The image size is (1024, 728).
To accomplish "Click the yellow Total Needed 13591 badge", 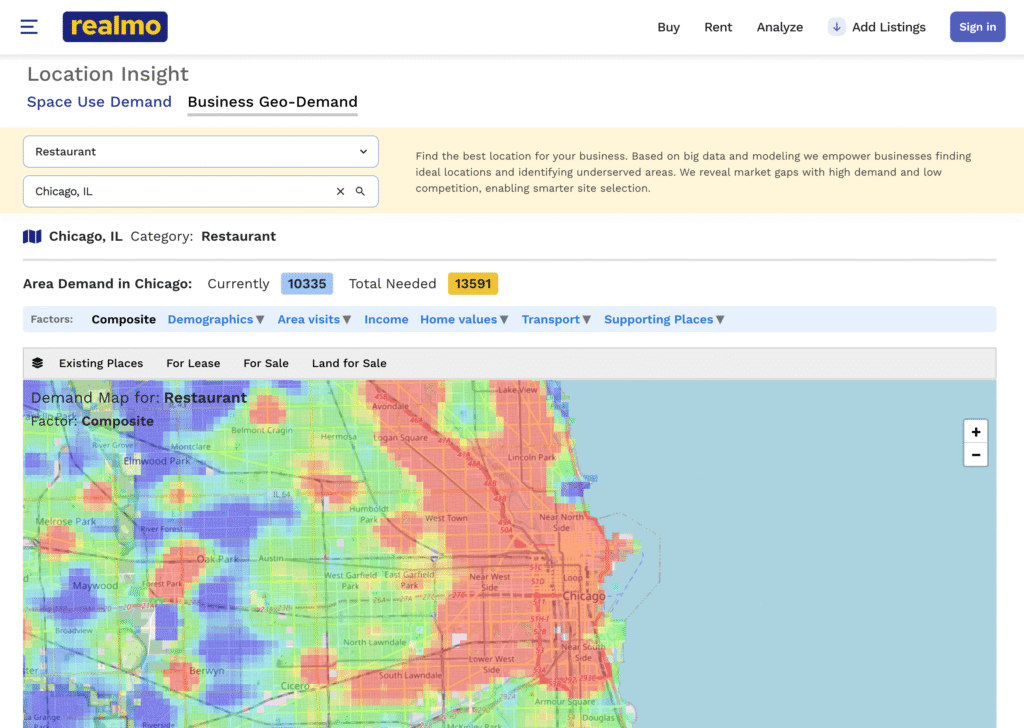I will point(472,284).
